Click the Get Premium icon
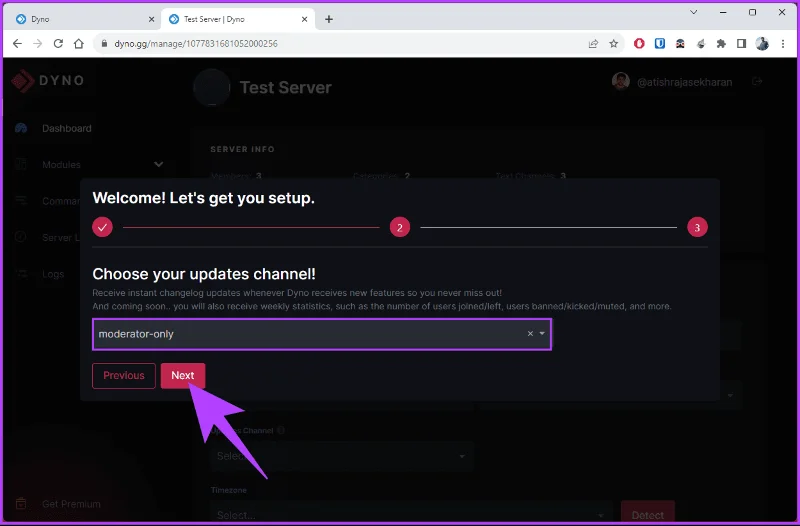Screen dimensions: 800x526 click(x=21, y=504)
